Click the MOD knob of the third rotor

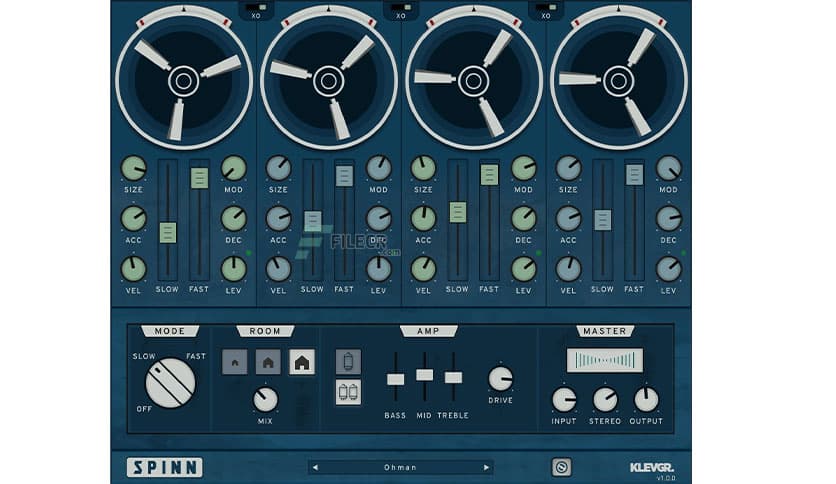[524, 168]
